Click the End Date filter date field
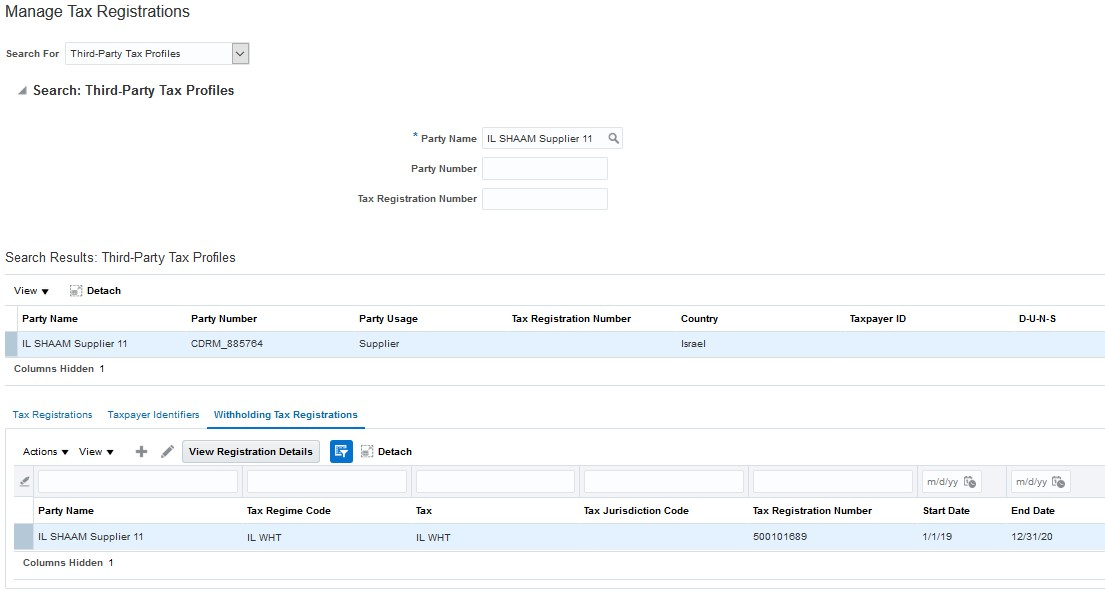The image size is (1105, 612). point(1032,482)
